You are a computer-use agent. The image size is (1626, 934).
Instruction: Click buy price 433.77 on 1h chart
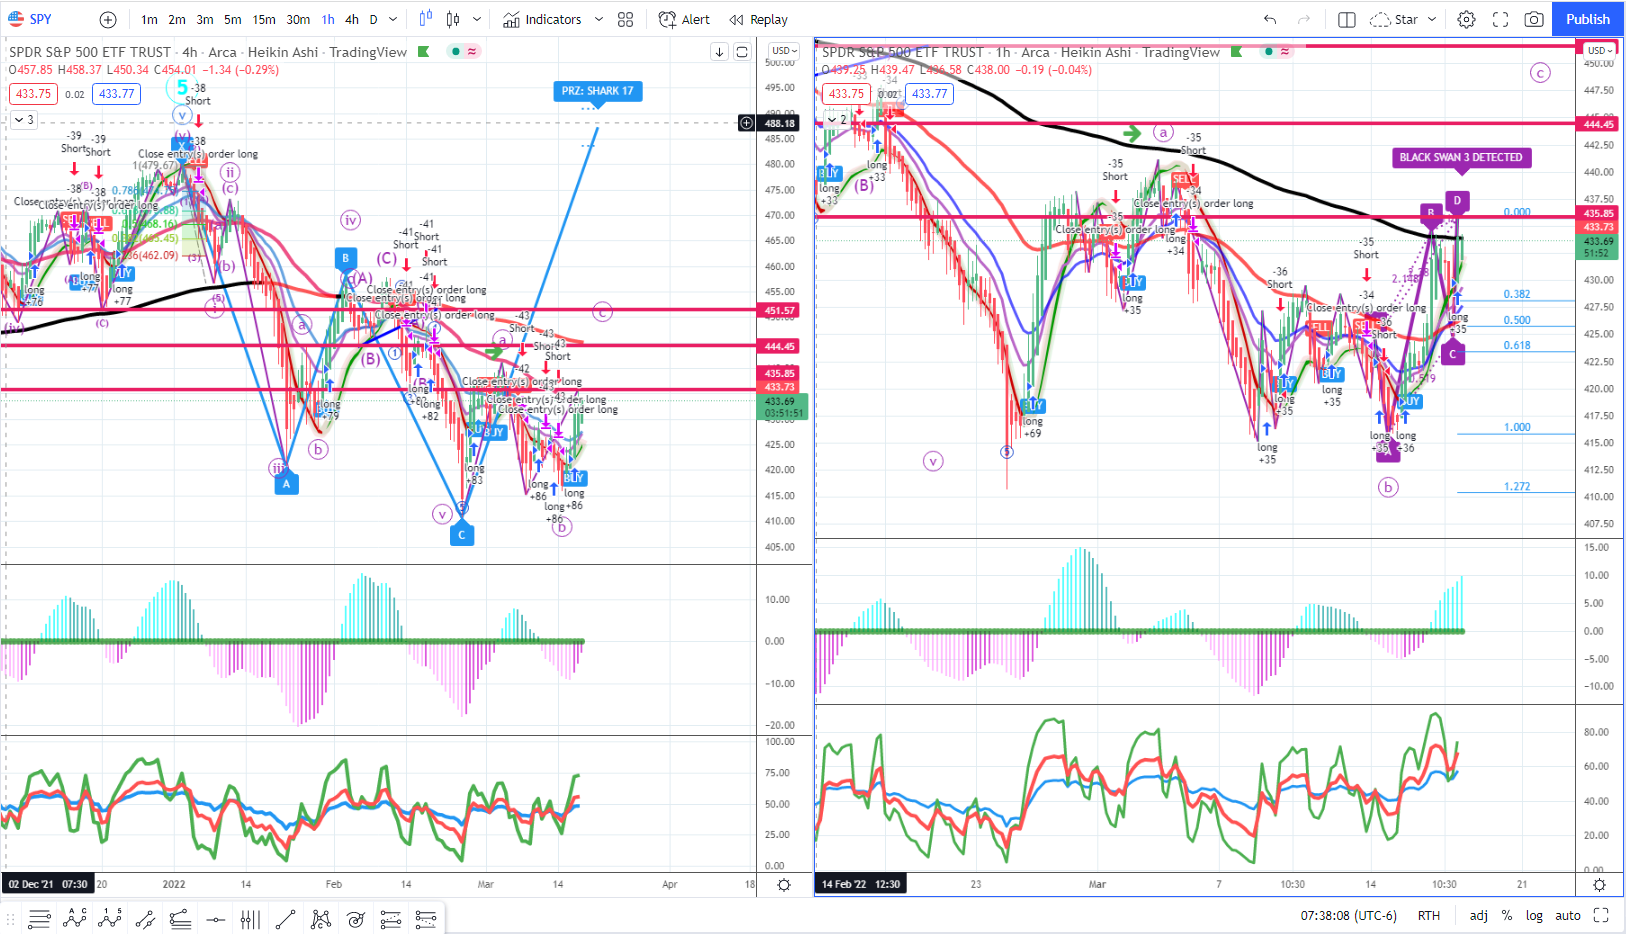point(929,94)
